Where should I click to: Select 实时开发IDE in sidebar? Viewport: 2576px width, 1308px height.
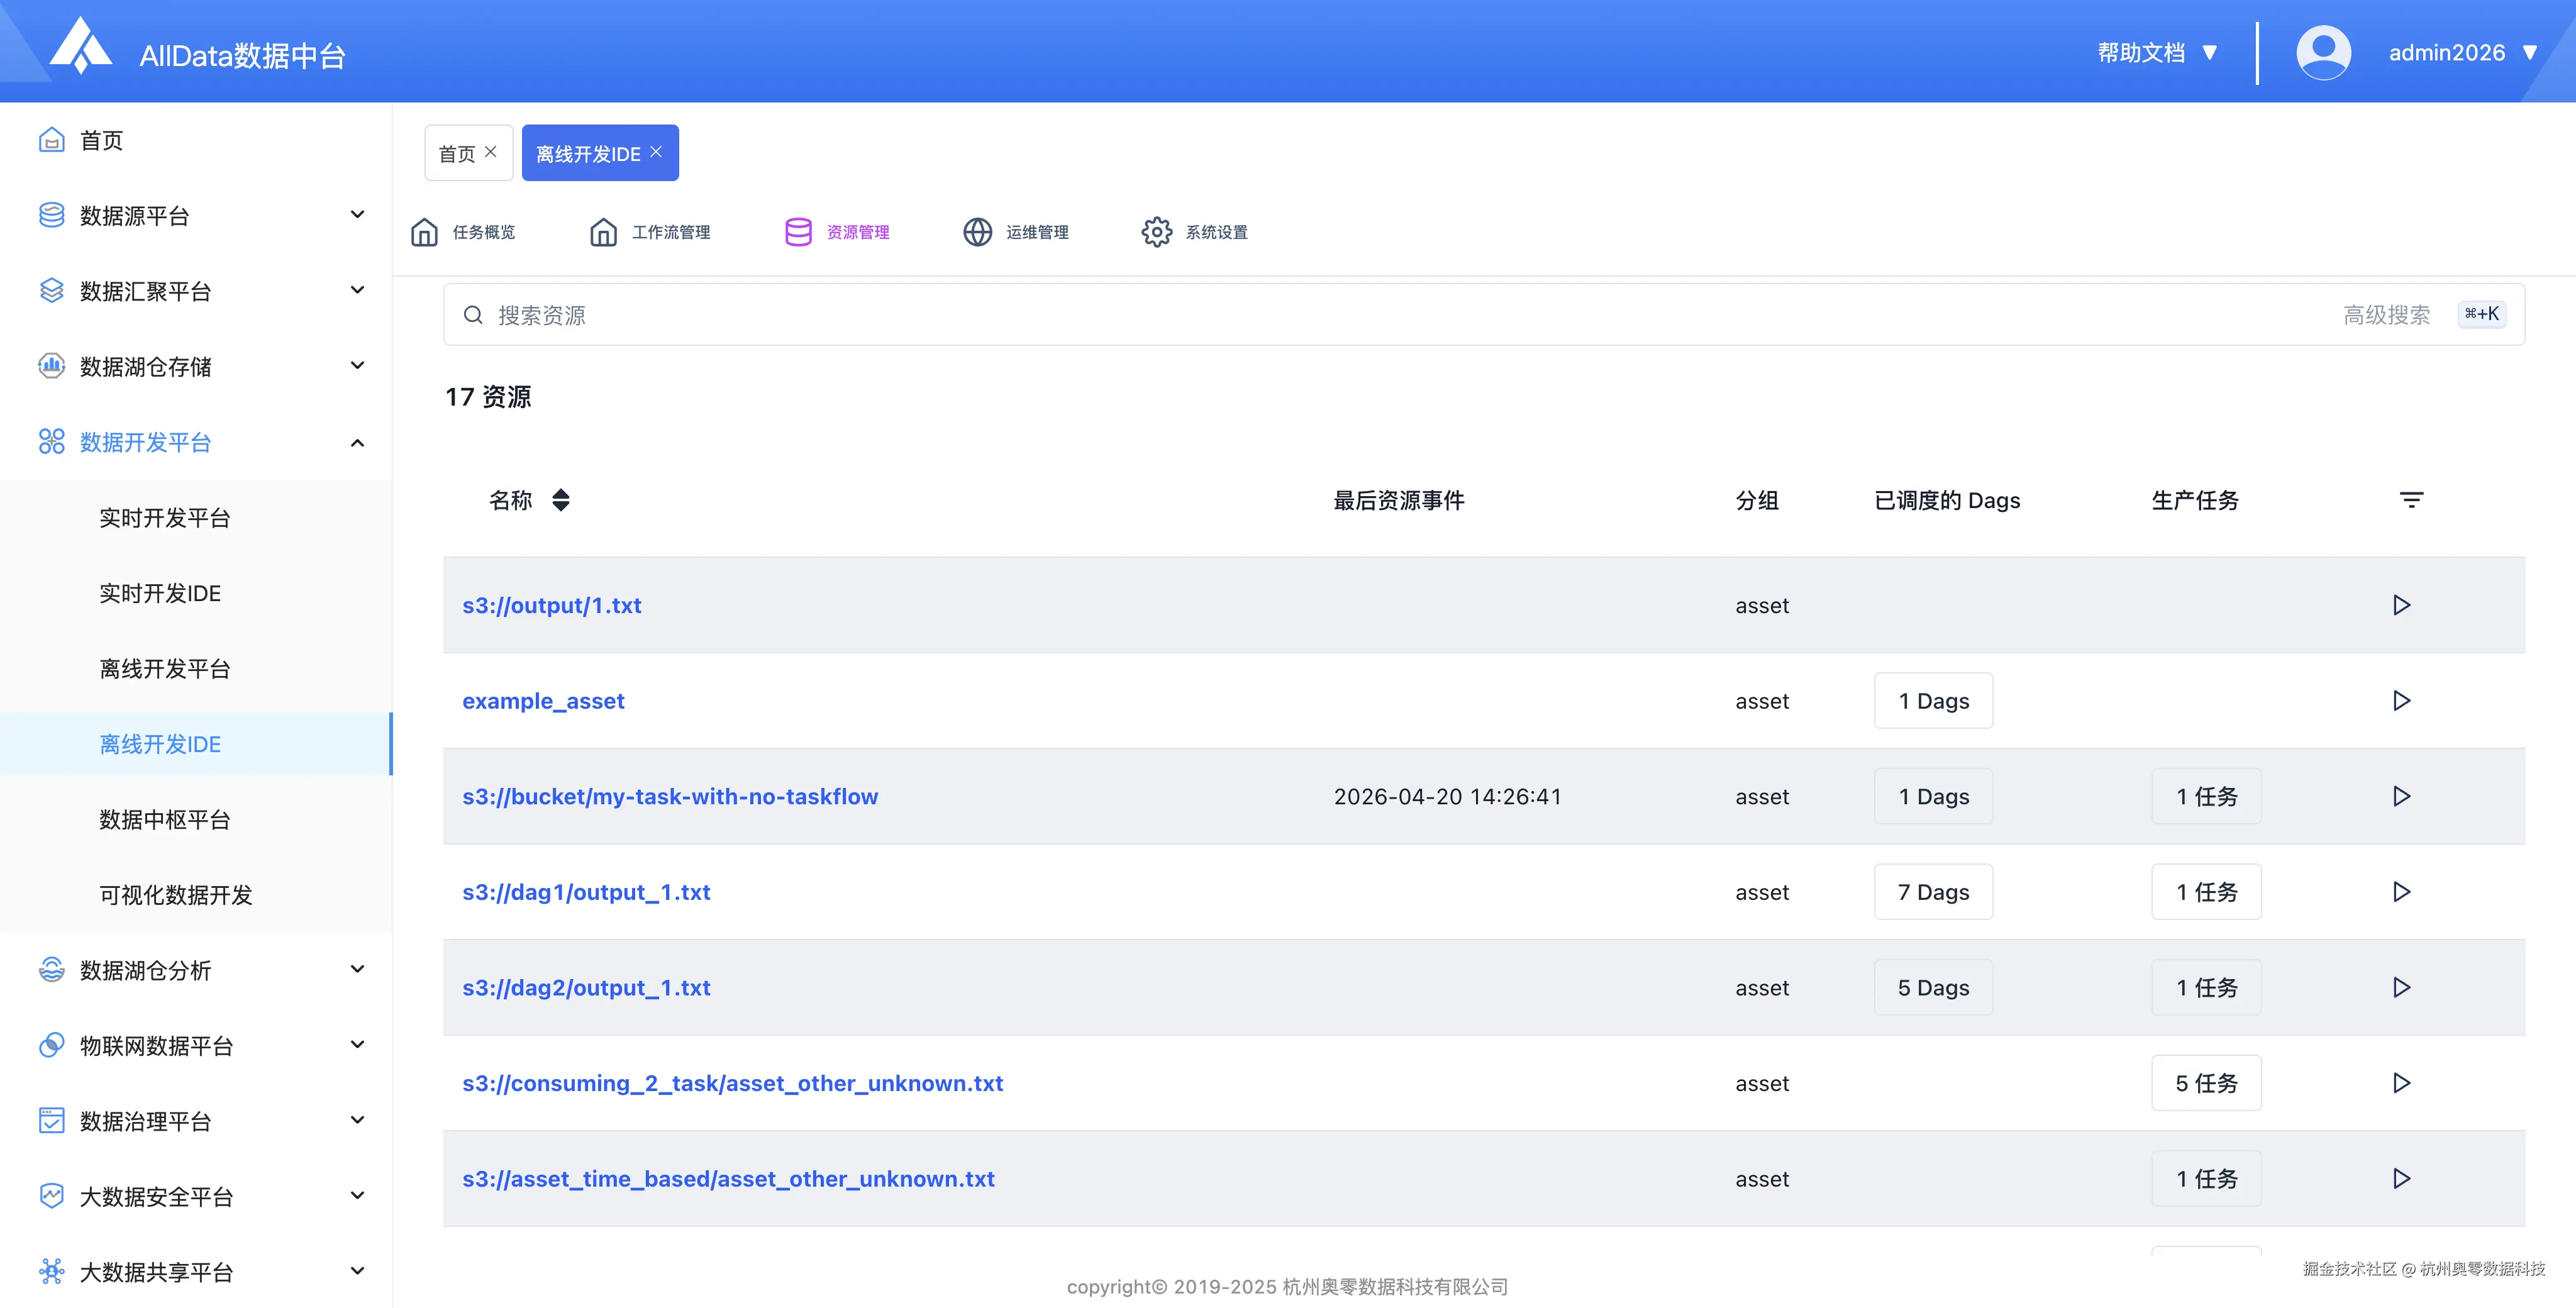[160, 593]
